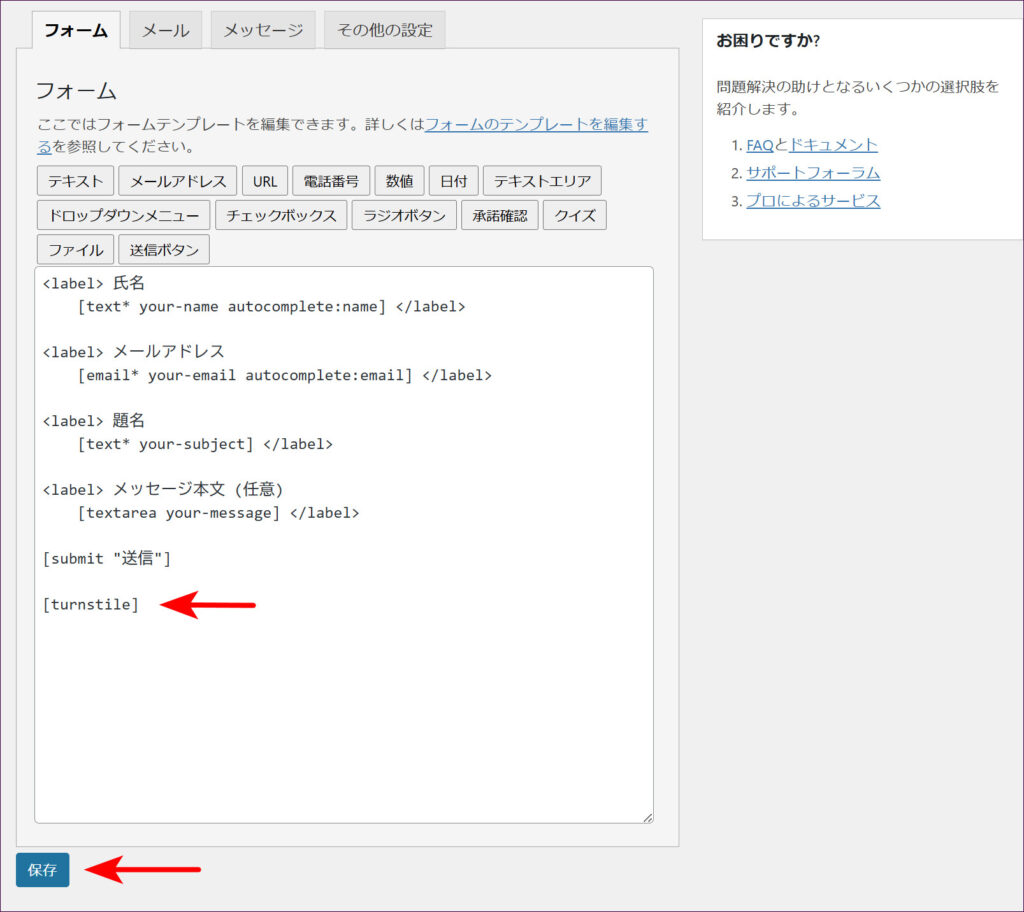Insert a ラジオボタン tag
The height and width of the screenshot is (912, 1024).
click(404, 215)
